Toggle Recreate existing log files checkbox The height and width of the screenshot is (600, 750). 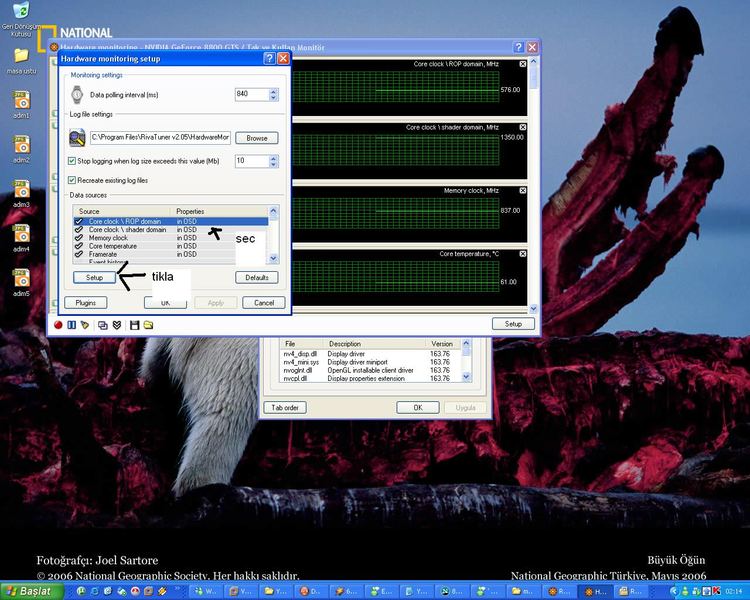[72, 180]
